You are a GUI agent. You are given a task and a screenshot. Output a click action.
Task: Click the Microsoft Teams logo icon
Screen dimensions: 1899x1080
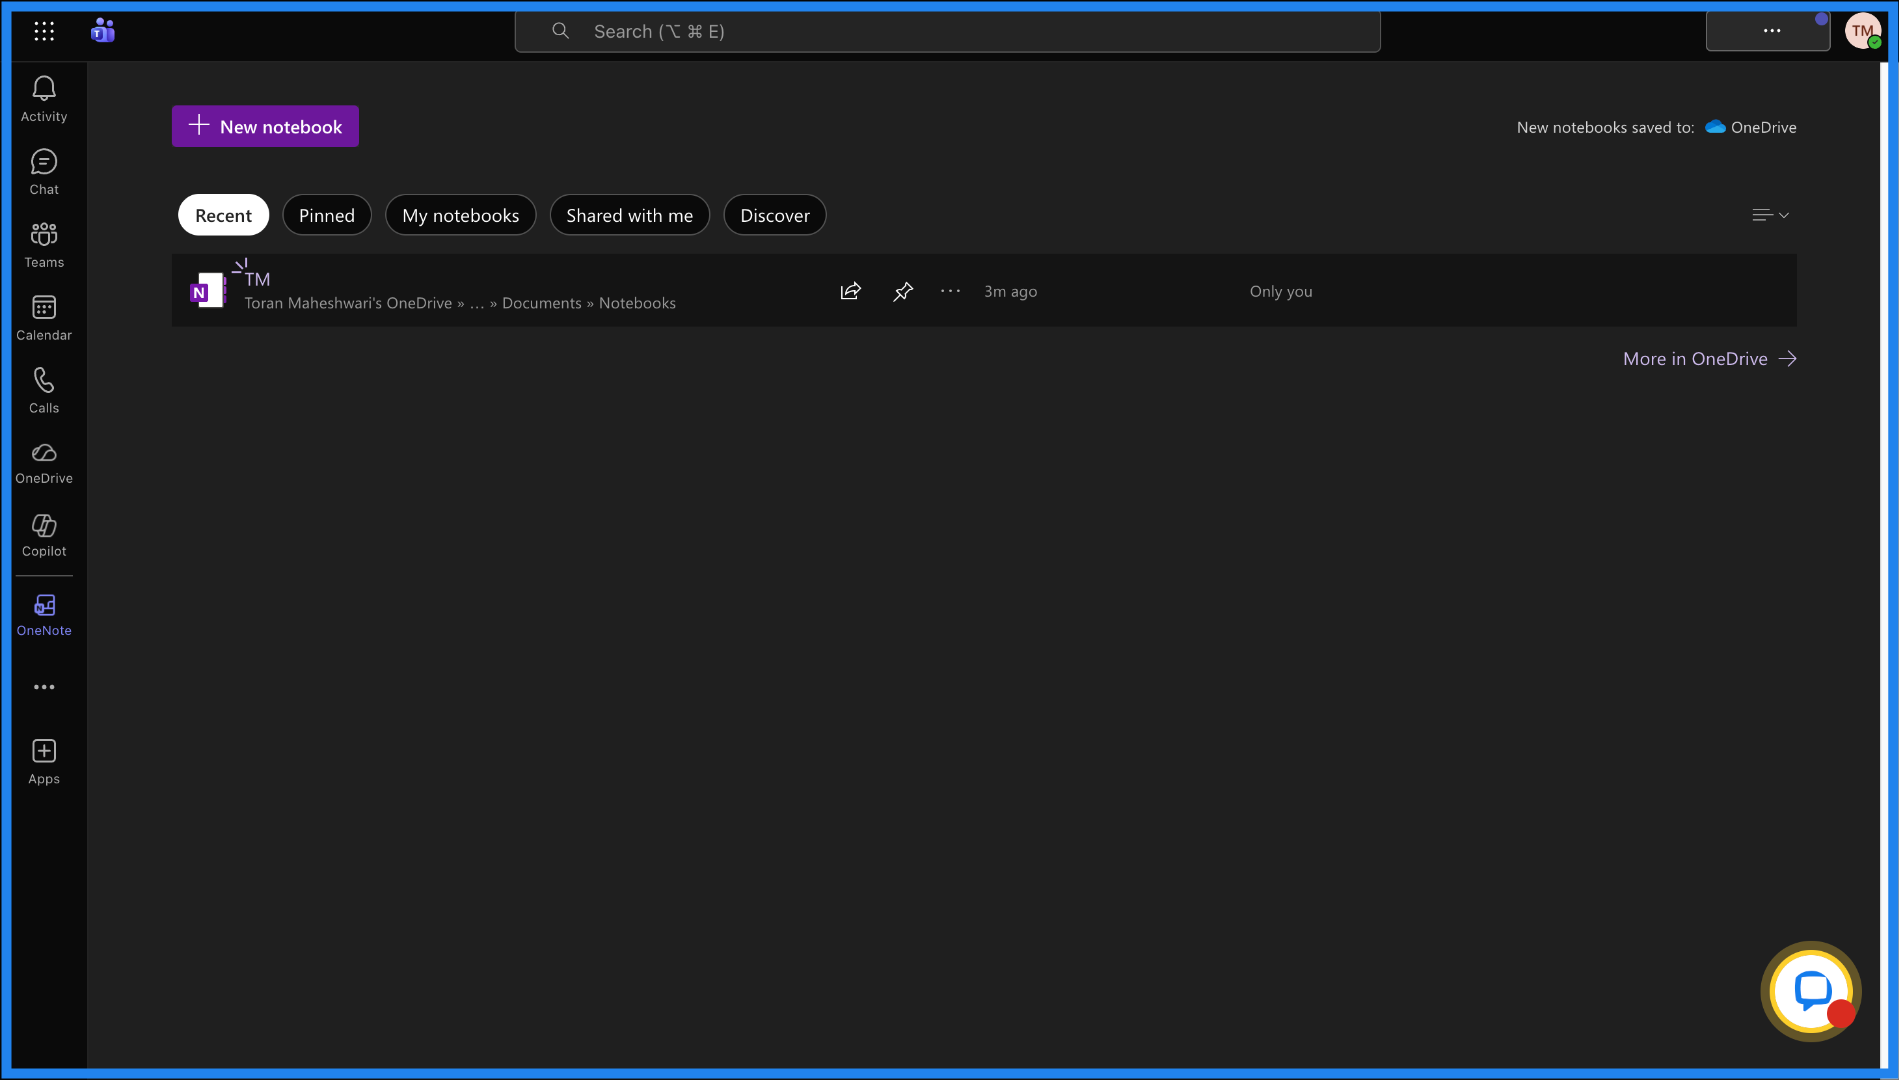[x=103, y=31]
